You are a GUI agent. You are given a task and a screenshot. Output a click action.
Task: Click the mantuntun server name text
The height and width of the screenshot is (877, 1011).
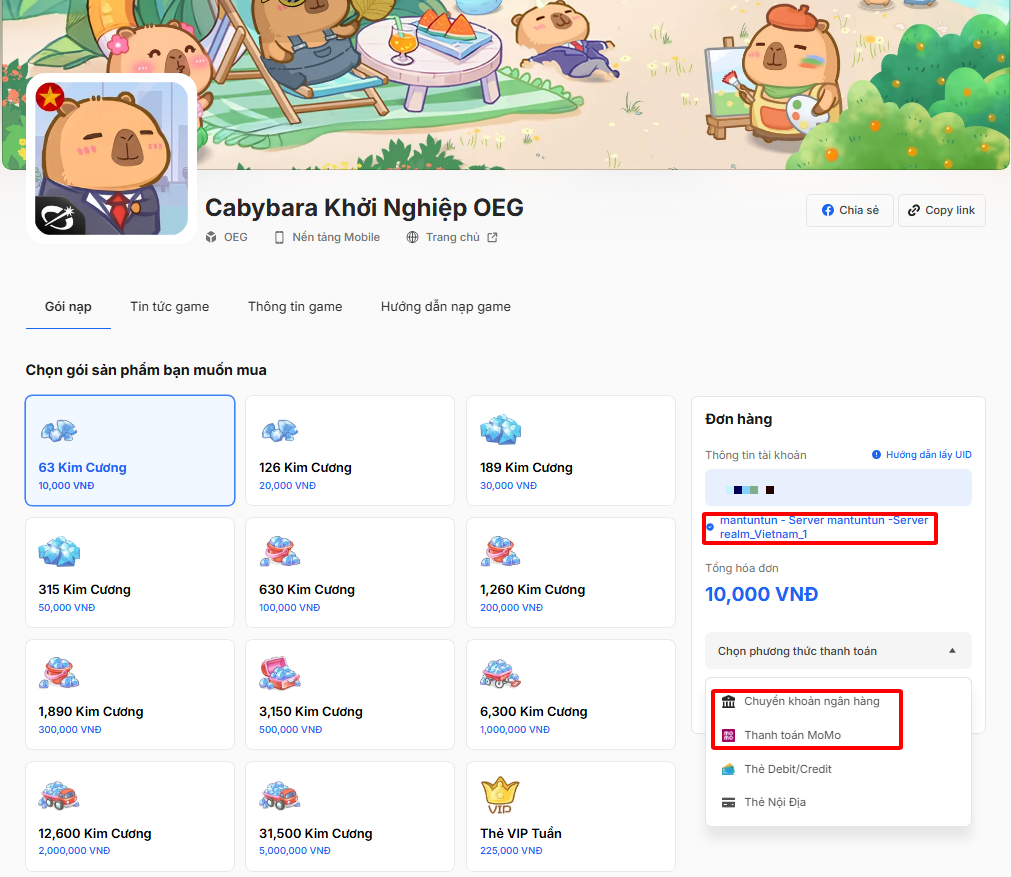(824, 527)
